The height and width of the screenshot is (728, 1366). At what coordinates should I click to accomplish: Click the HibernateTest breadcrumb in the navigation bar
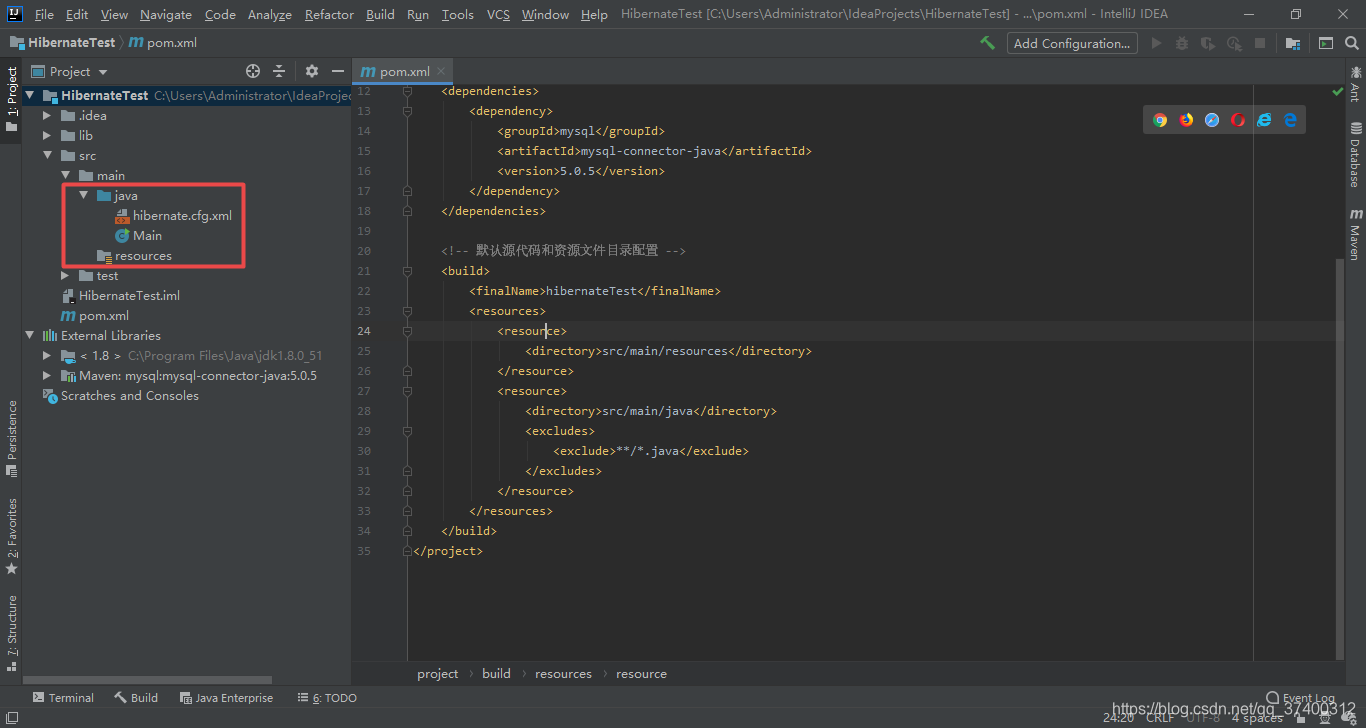click(x=62, y=43)
